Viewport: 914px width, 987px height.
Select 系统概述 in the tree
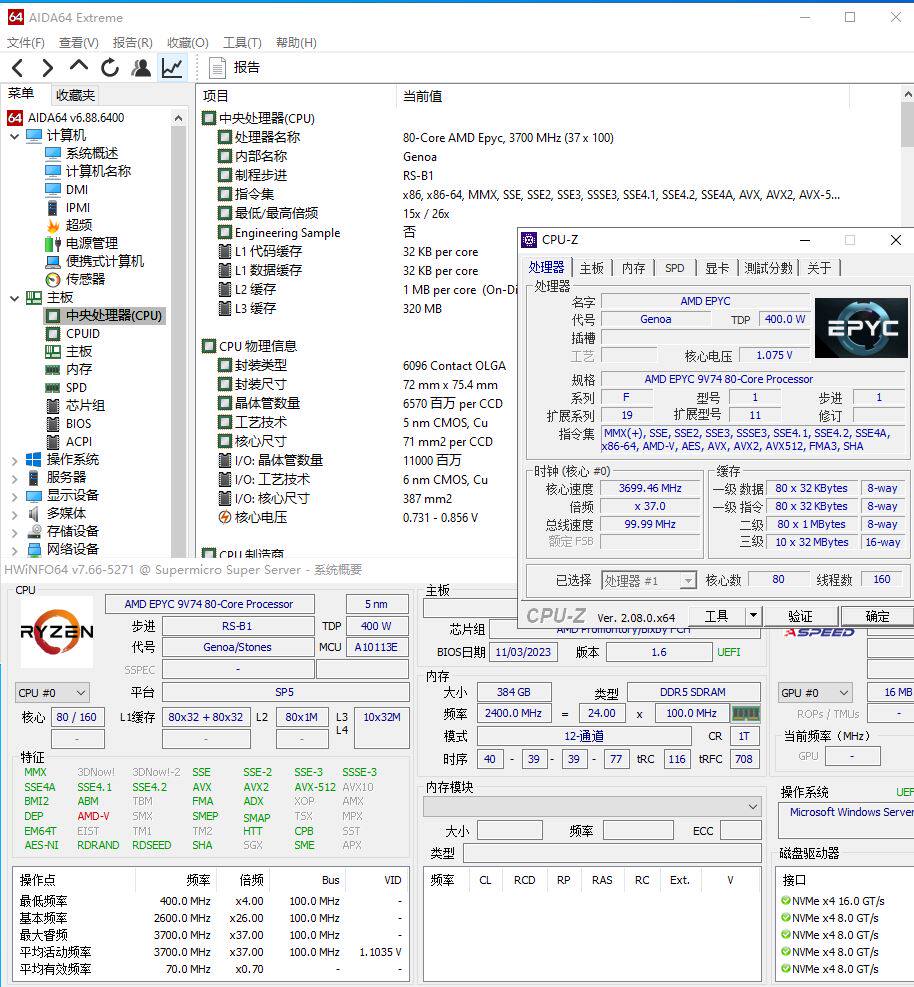click(92, 153)
